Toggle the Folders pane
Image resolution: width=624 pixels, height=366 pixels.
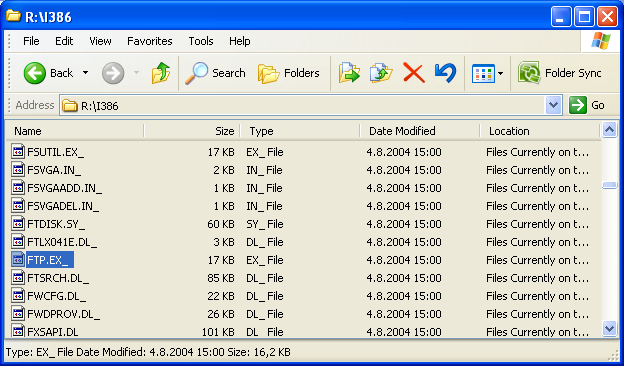[289, 73]
